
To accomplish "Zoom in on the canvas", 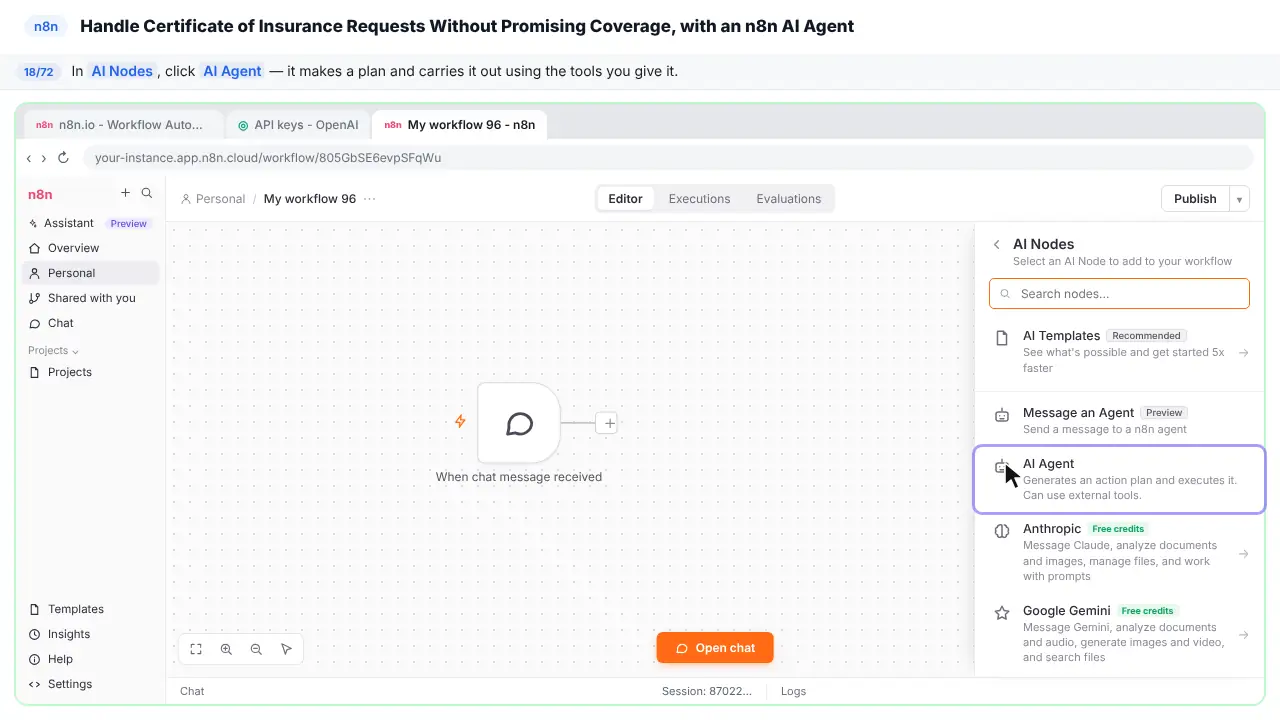I will click(x=226, y=649).
